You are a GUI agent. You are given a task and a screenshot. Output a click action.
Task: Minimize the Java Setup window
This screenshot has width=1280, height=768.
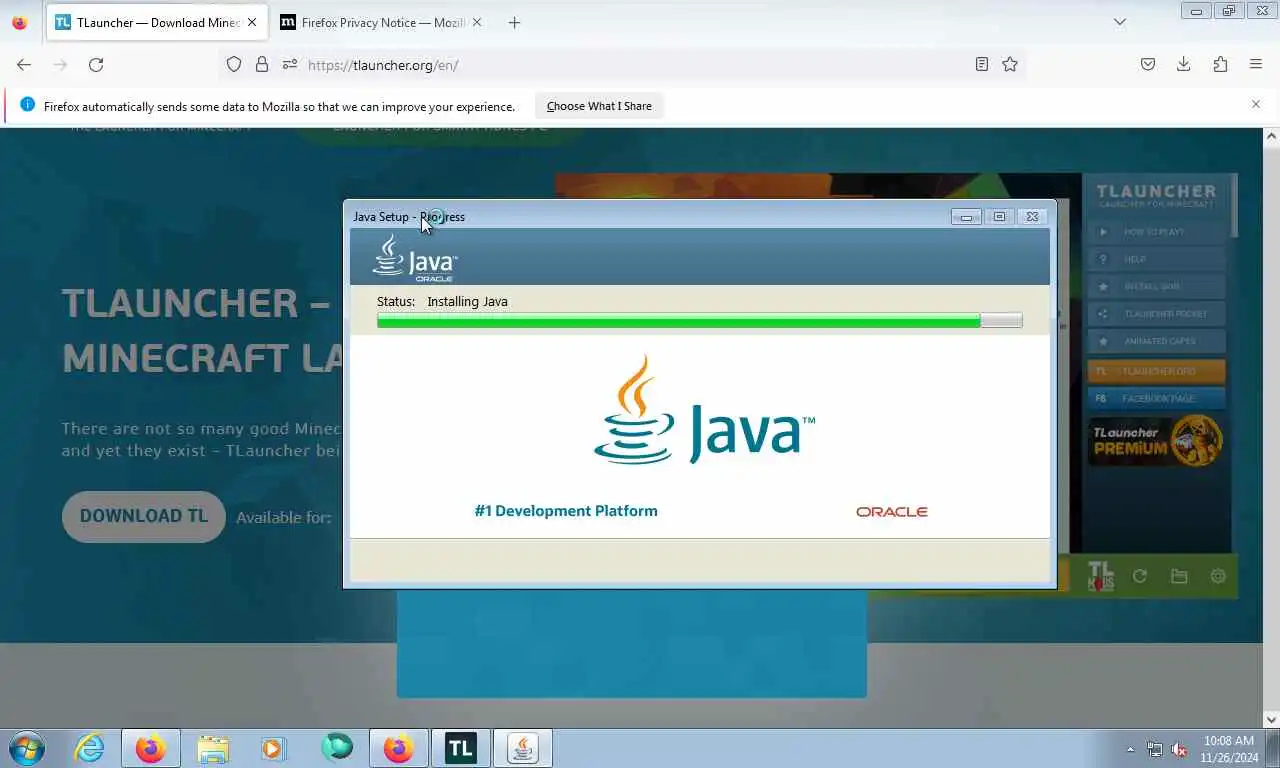(x=966, y=217)
